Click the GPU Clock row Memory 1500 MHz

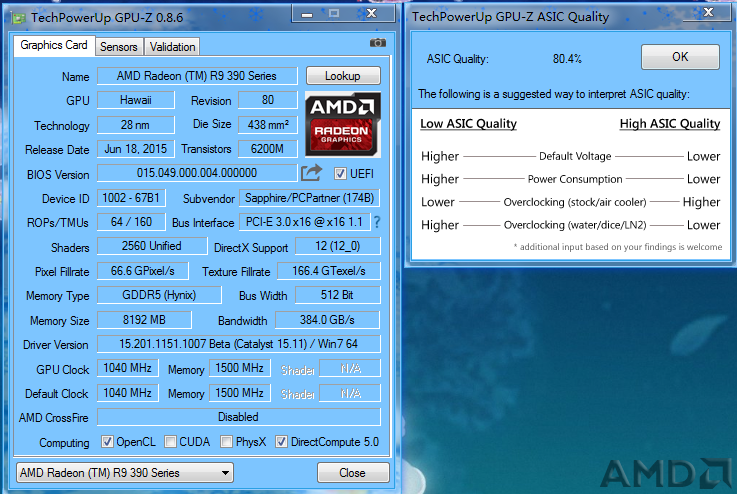coord(240,368)
